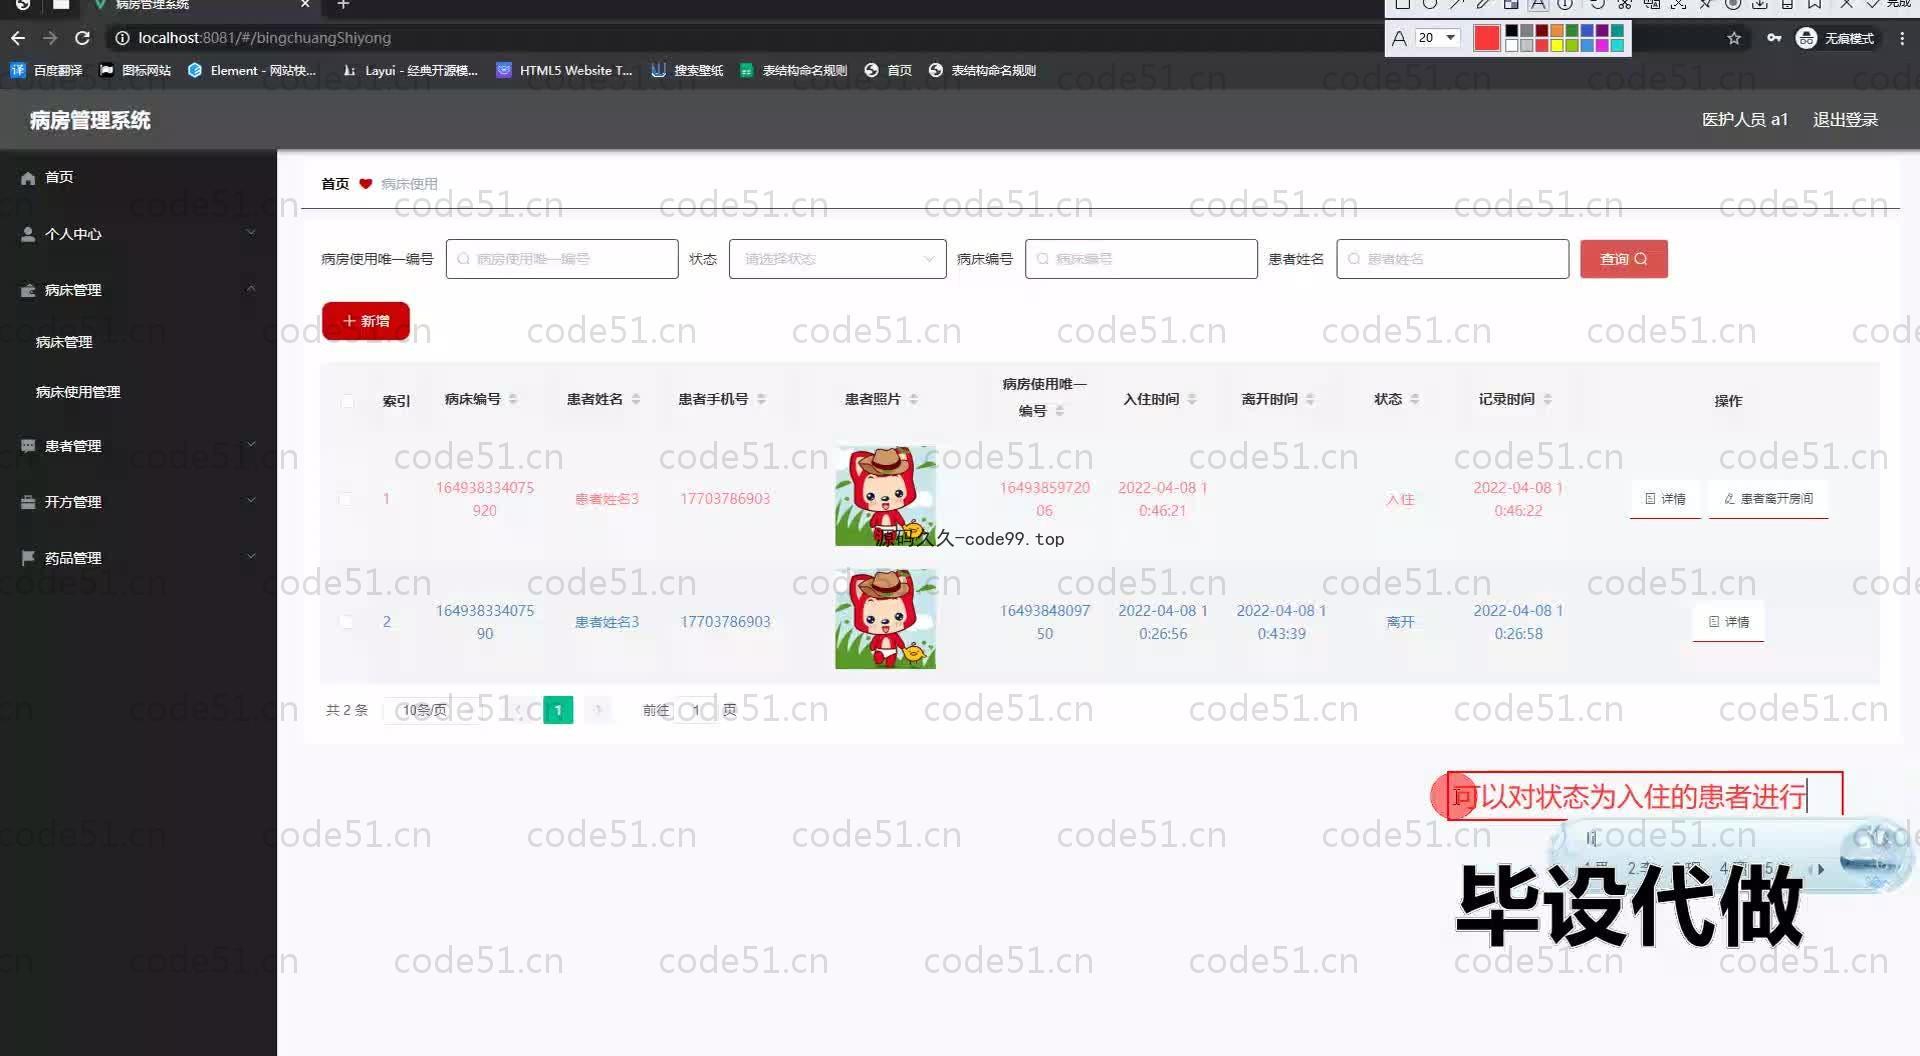Image resolution: width=1920 pixels, height=1056 pixels.
Task: Select the large red color swatch
Action: tap(1487, 38)
